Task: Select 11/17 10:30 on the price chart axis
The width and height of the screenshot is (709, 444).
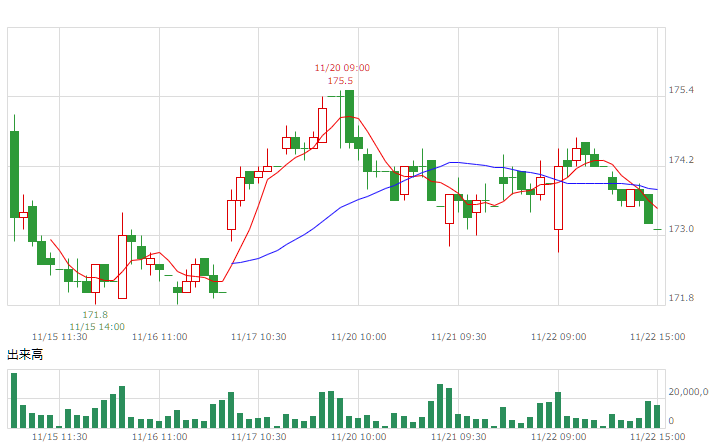Action: point(259,337)
